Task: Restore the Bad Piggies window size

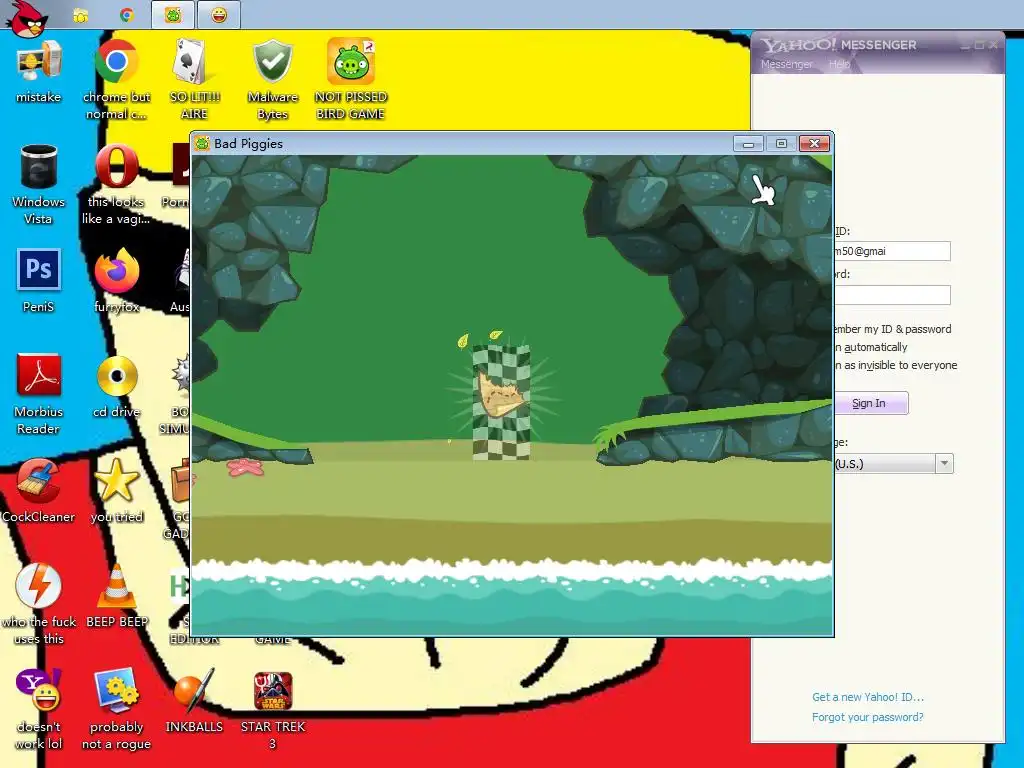Action: 781,144
